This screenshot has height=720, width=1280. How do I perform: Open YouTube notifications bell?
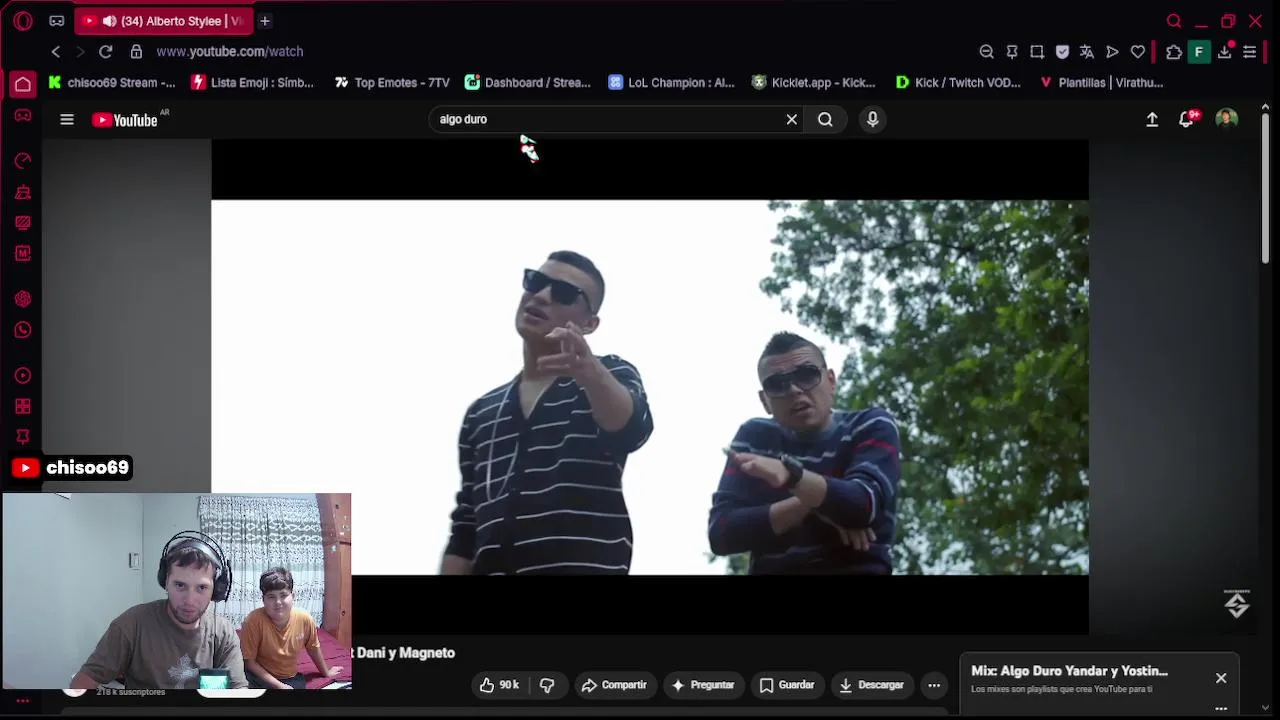pyautogui.click(x=1187, y=119)
